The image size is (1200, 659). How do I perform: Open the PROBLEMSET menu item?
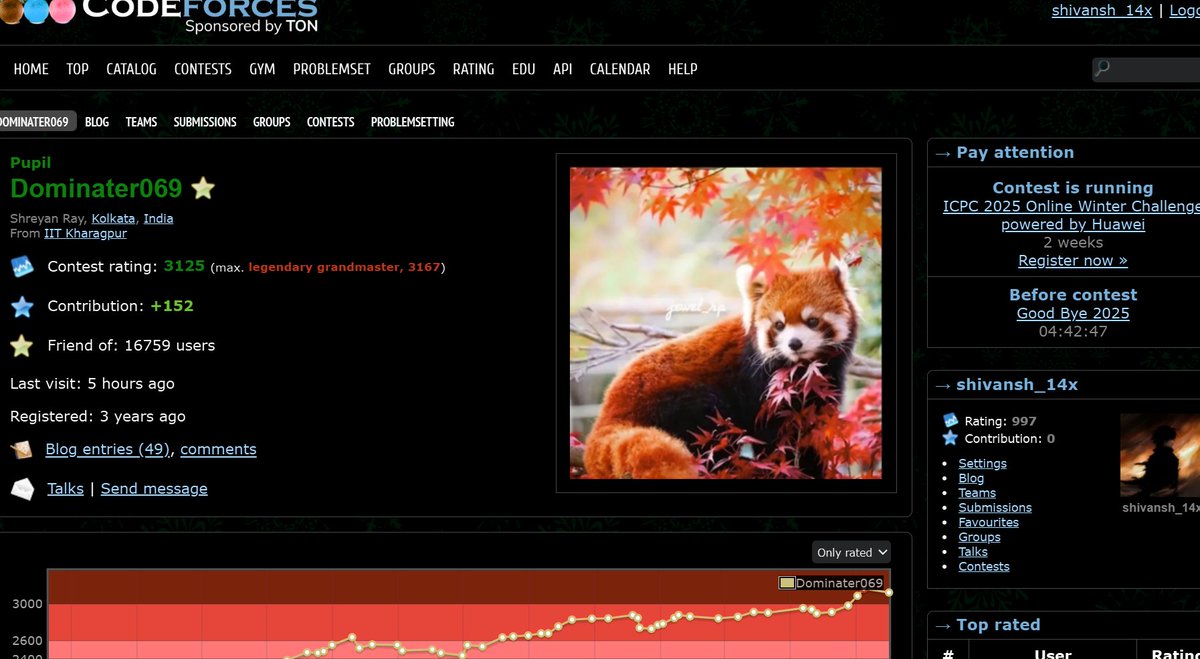coord(332,69)
